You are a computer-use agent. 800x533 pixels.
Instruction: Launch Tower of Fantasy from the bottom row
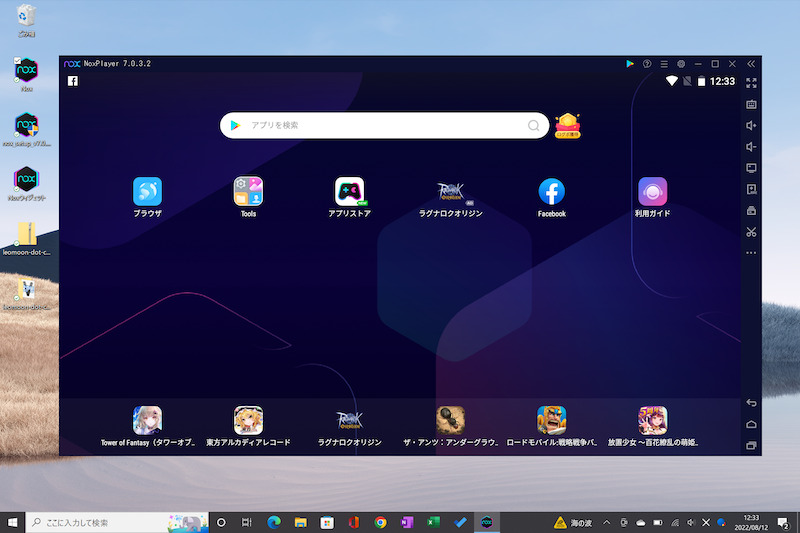147,419
